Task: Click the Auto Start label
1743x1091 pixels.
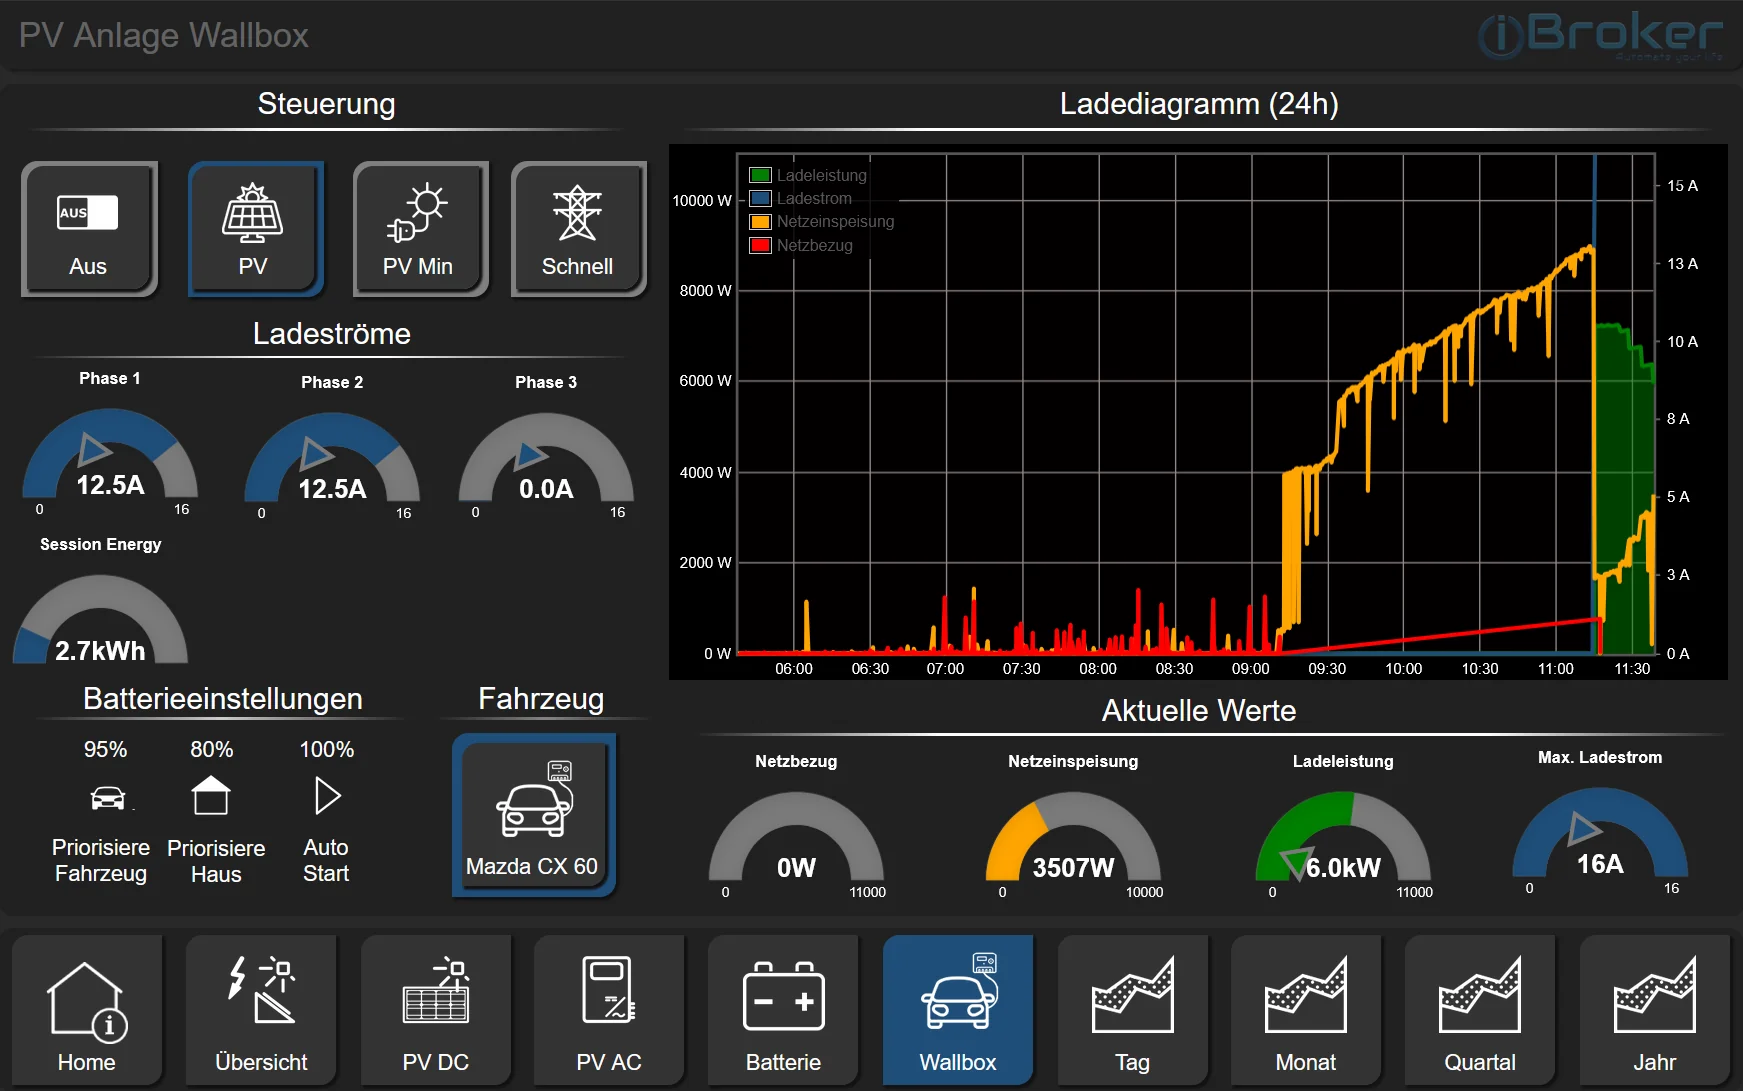Action: pos(326,860)
